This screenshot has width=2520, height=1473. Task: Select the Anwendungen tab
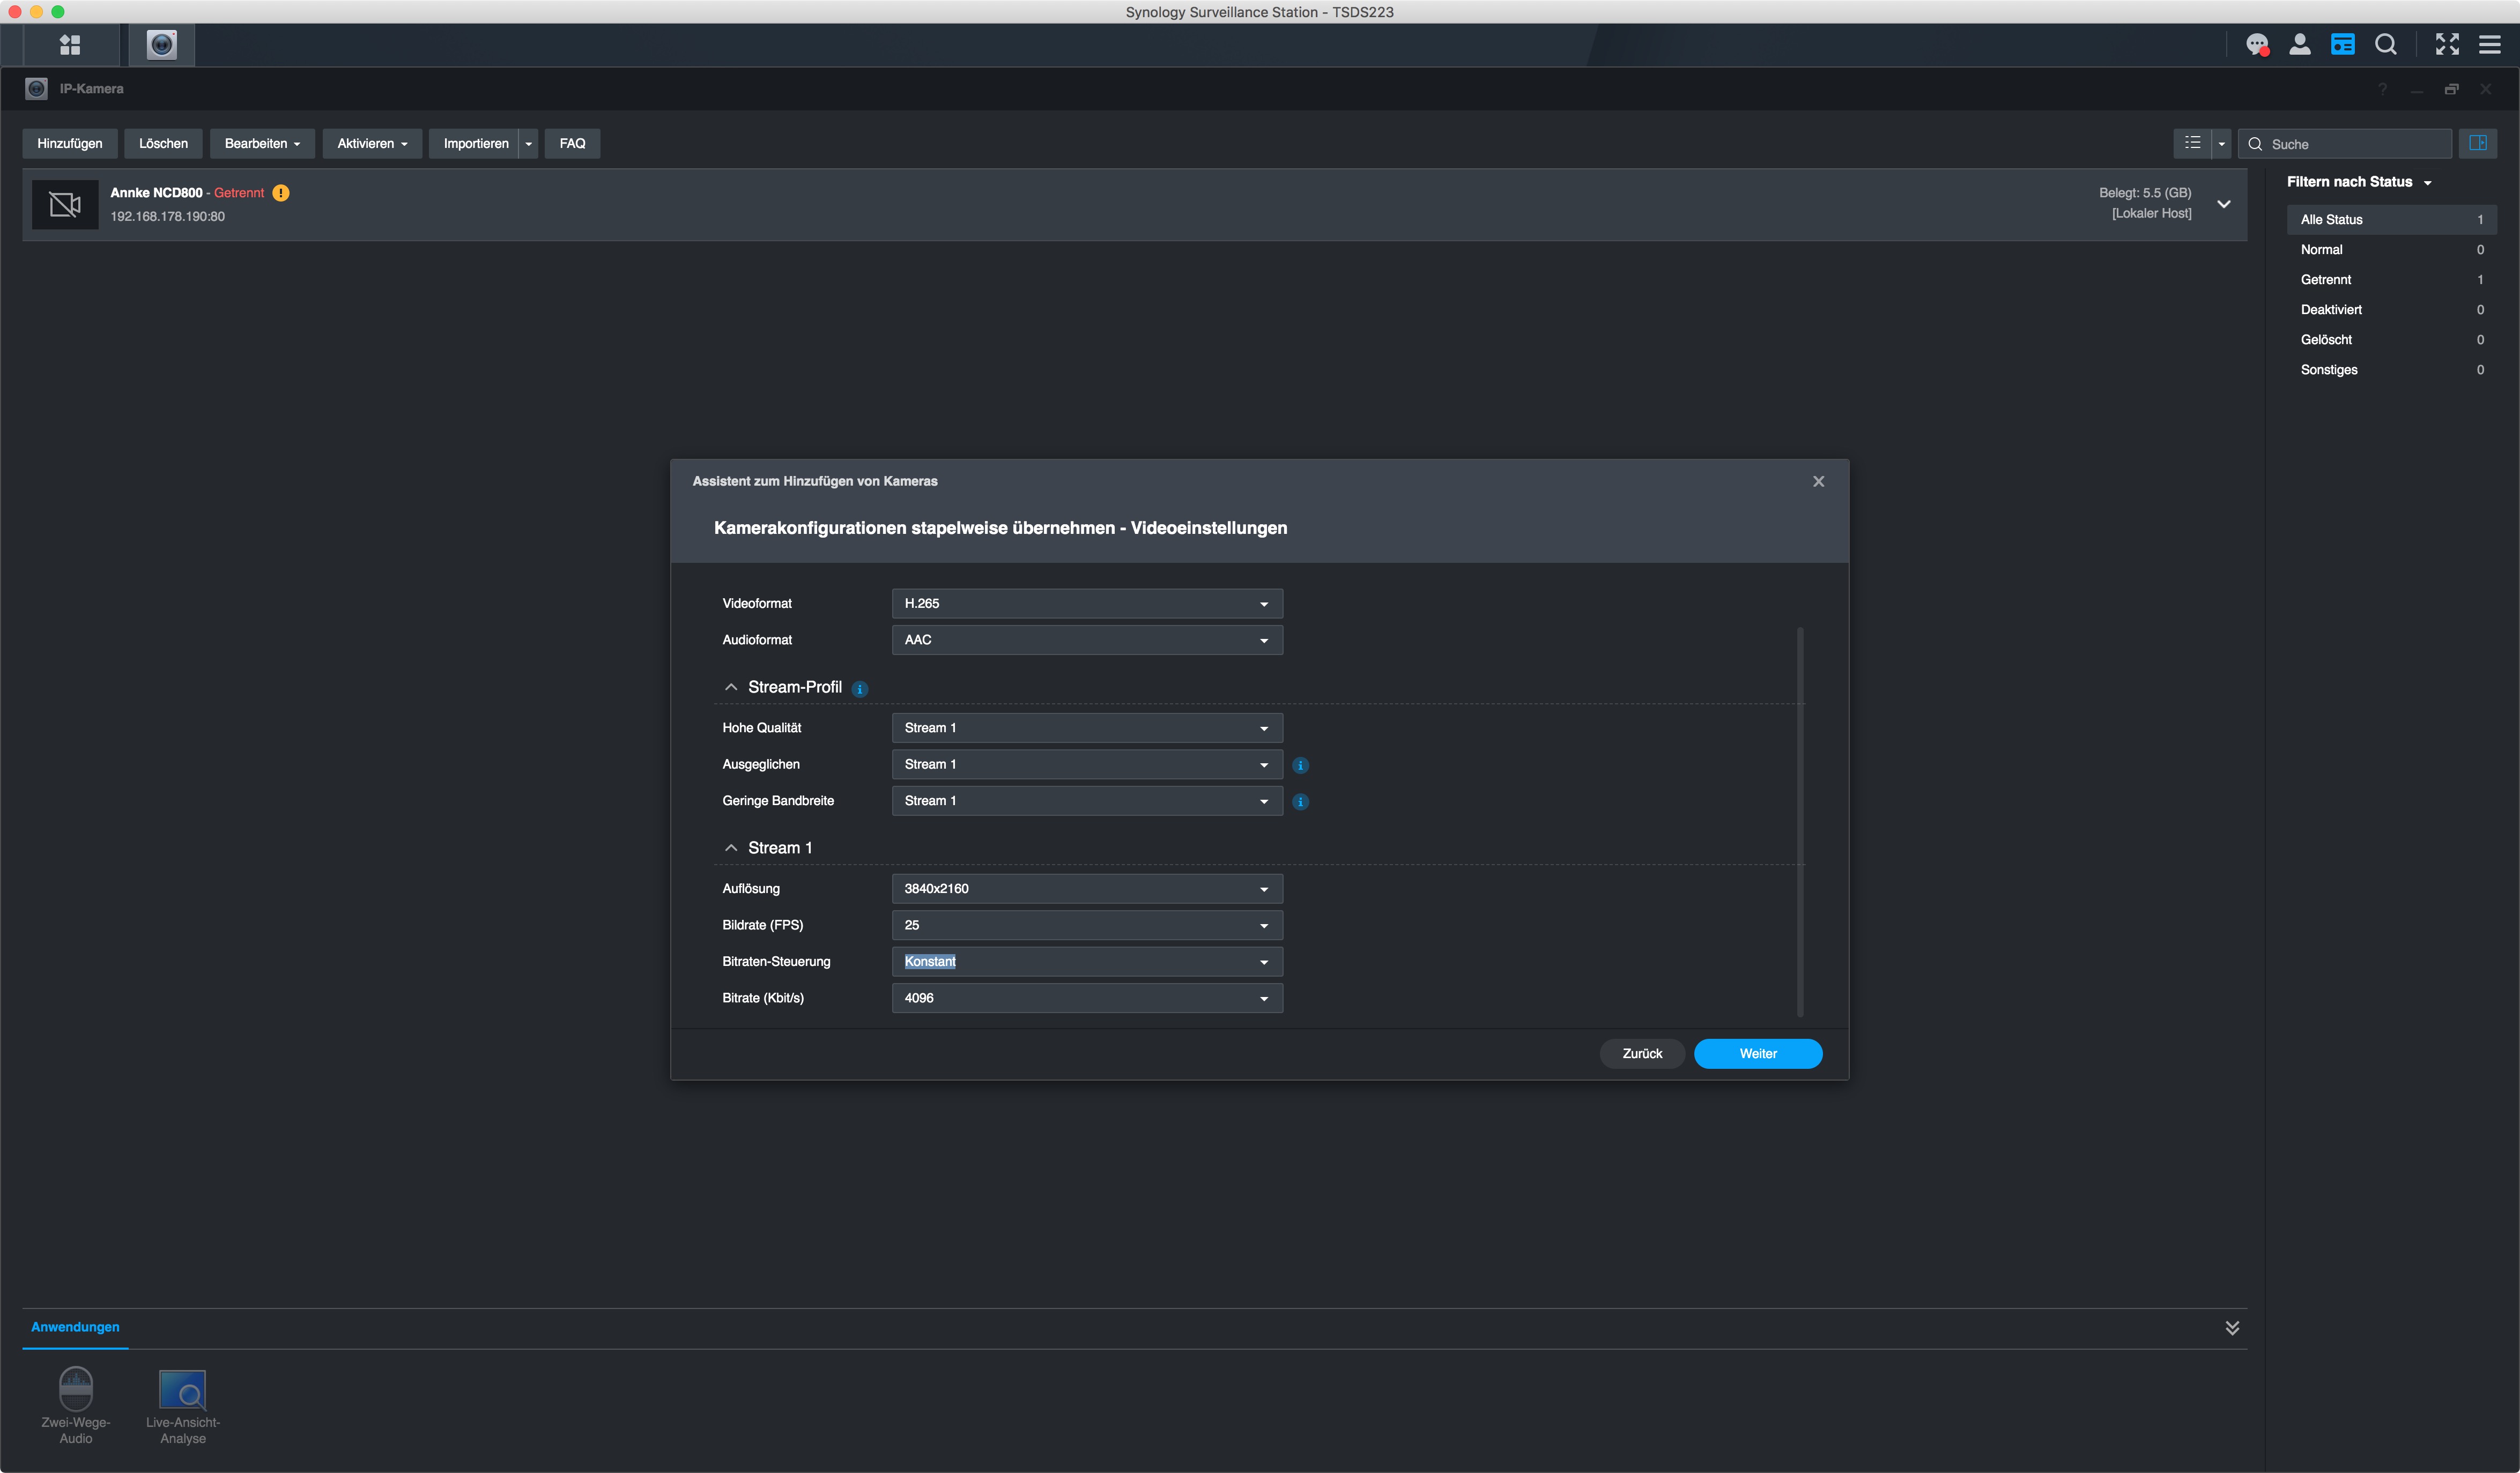click(75, 1327)
